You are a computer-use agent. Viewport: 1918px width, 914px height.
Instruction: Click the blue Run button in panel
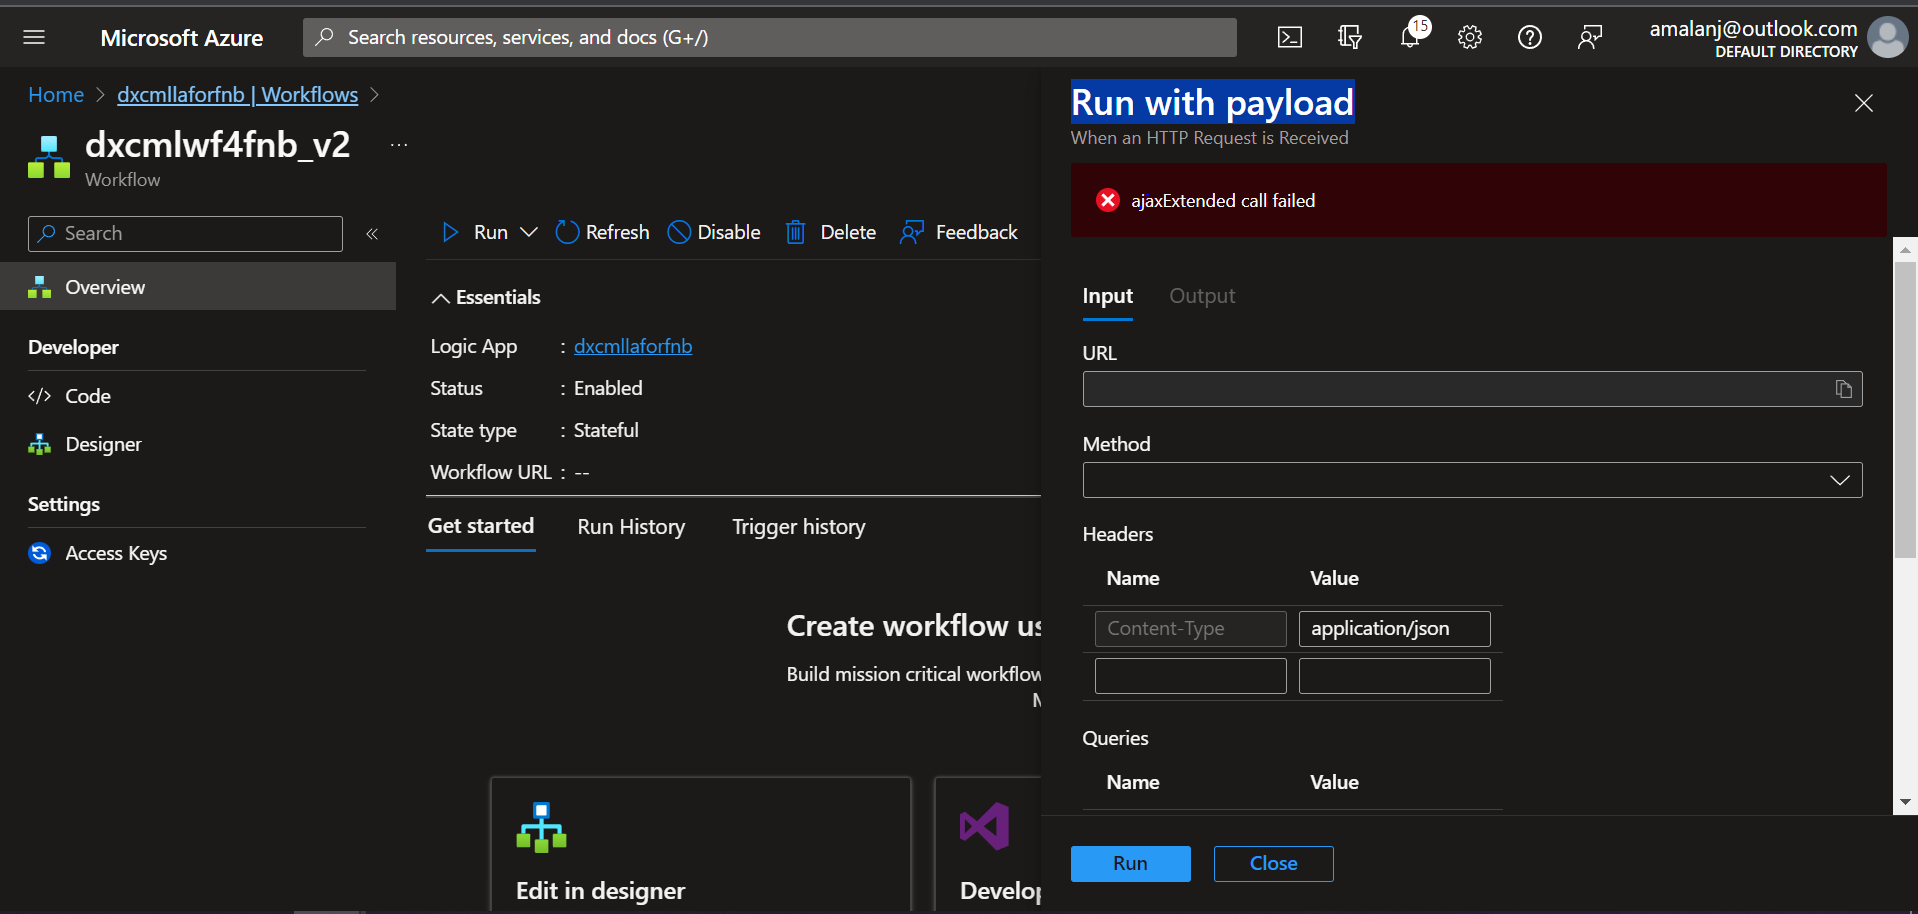(x=1131, y=864)
